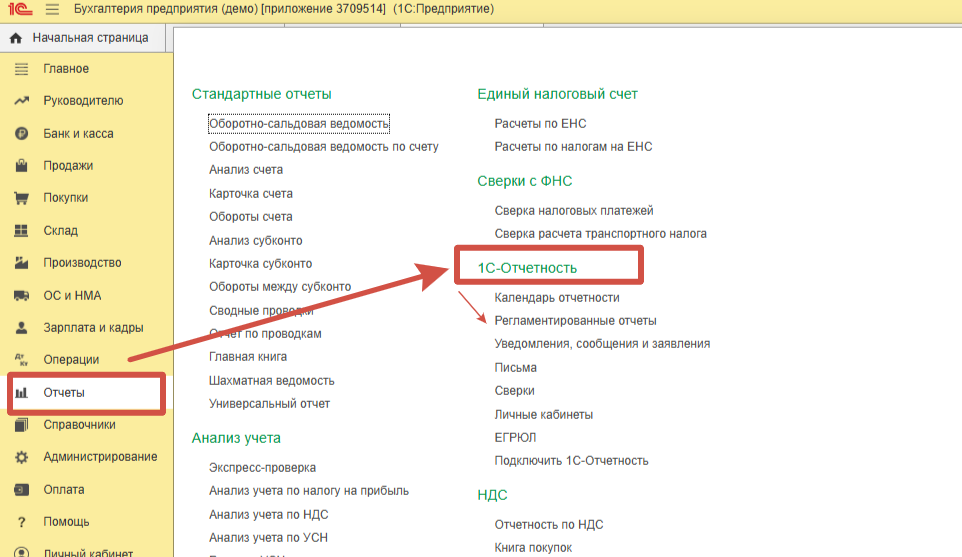Open the Обороты счета report
Viewport: 962px width, 557px height.
tap(251, 217)
